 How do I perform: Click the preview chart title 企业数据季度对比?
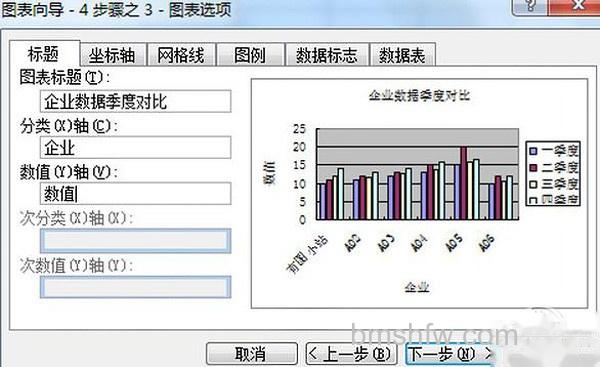coord(419,96)
